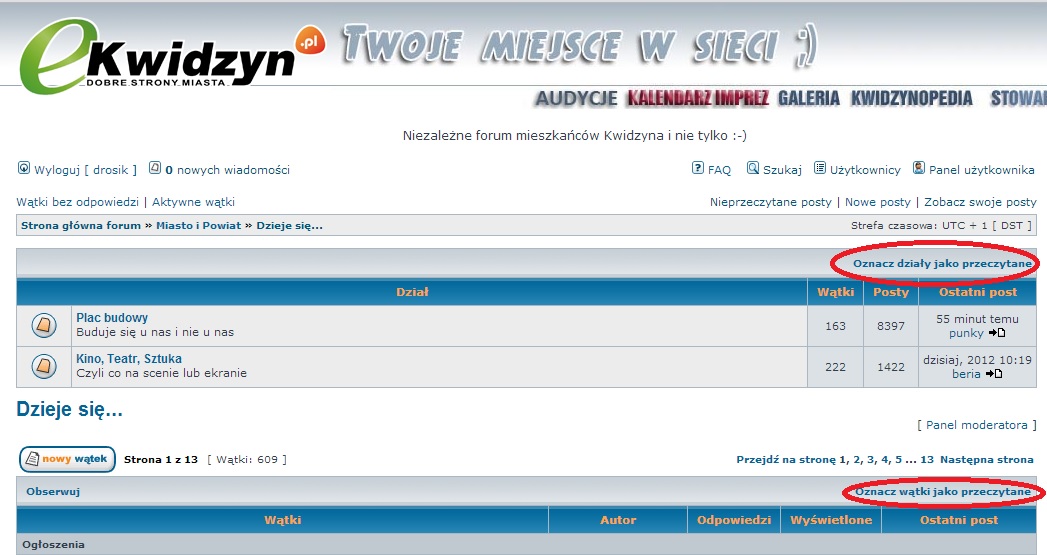The image size is (1047, 555).
Task: Click the FAQ help icon
Action: pyautogui.click(x=698, y=169)
